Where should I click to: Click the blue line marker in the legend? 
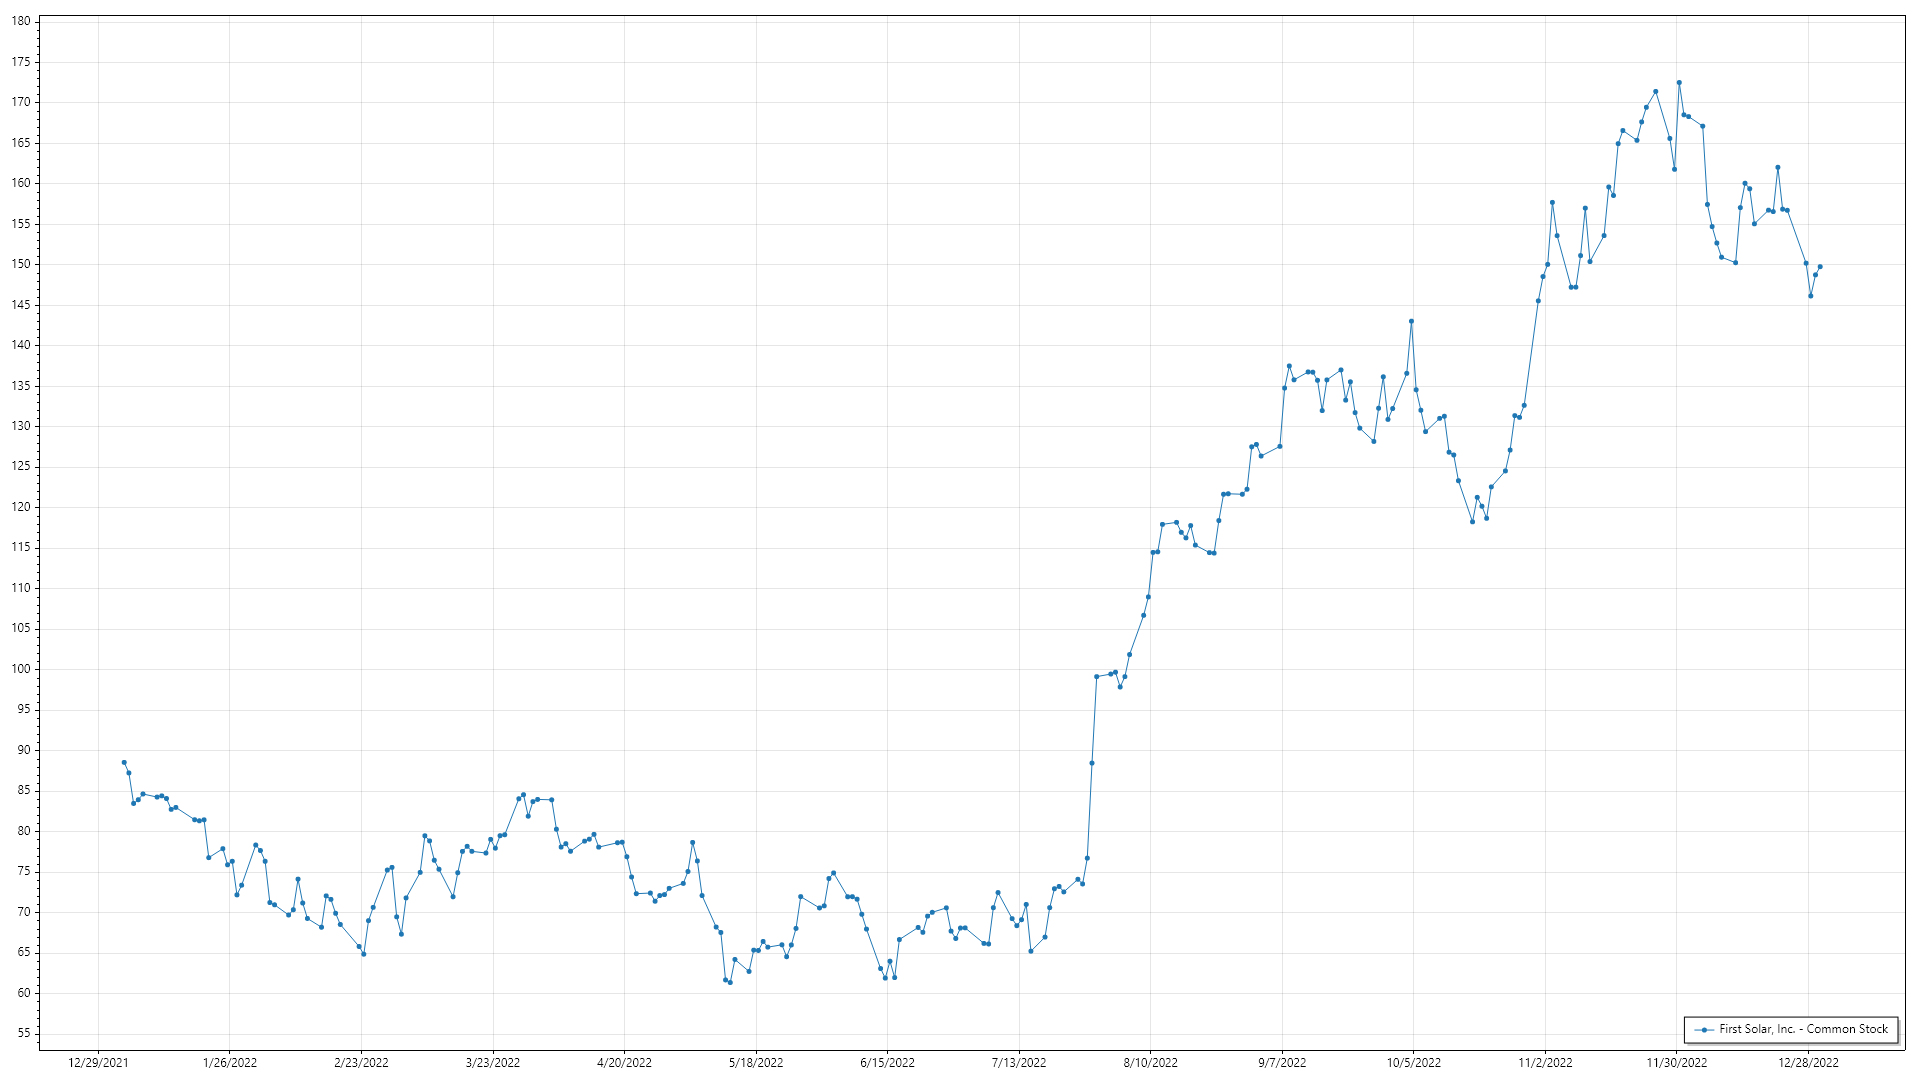coord(1705,1029)
